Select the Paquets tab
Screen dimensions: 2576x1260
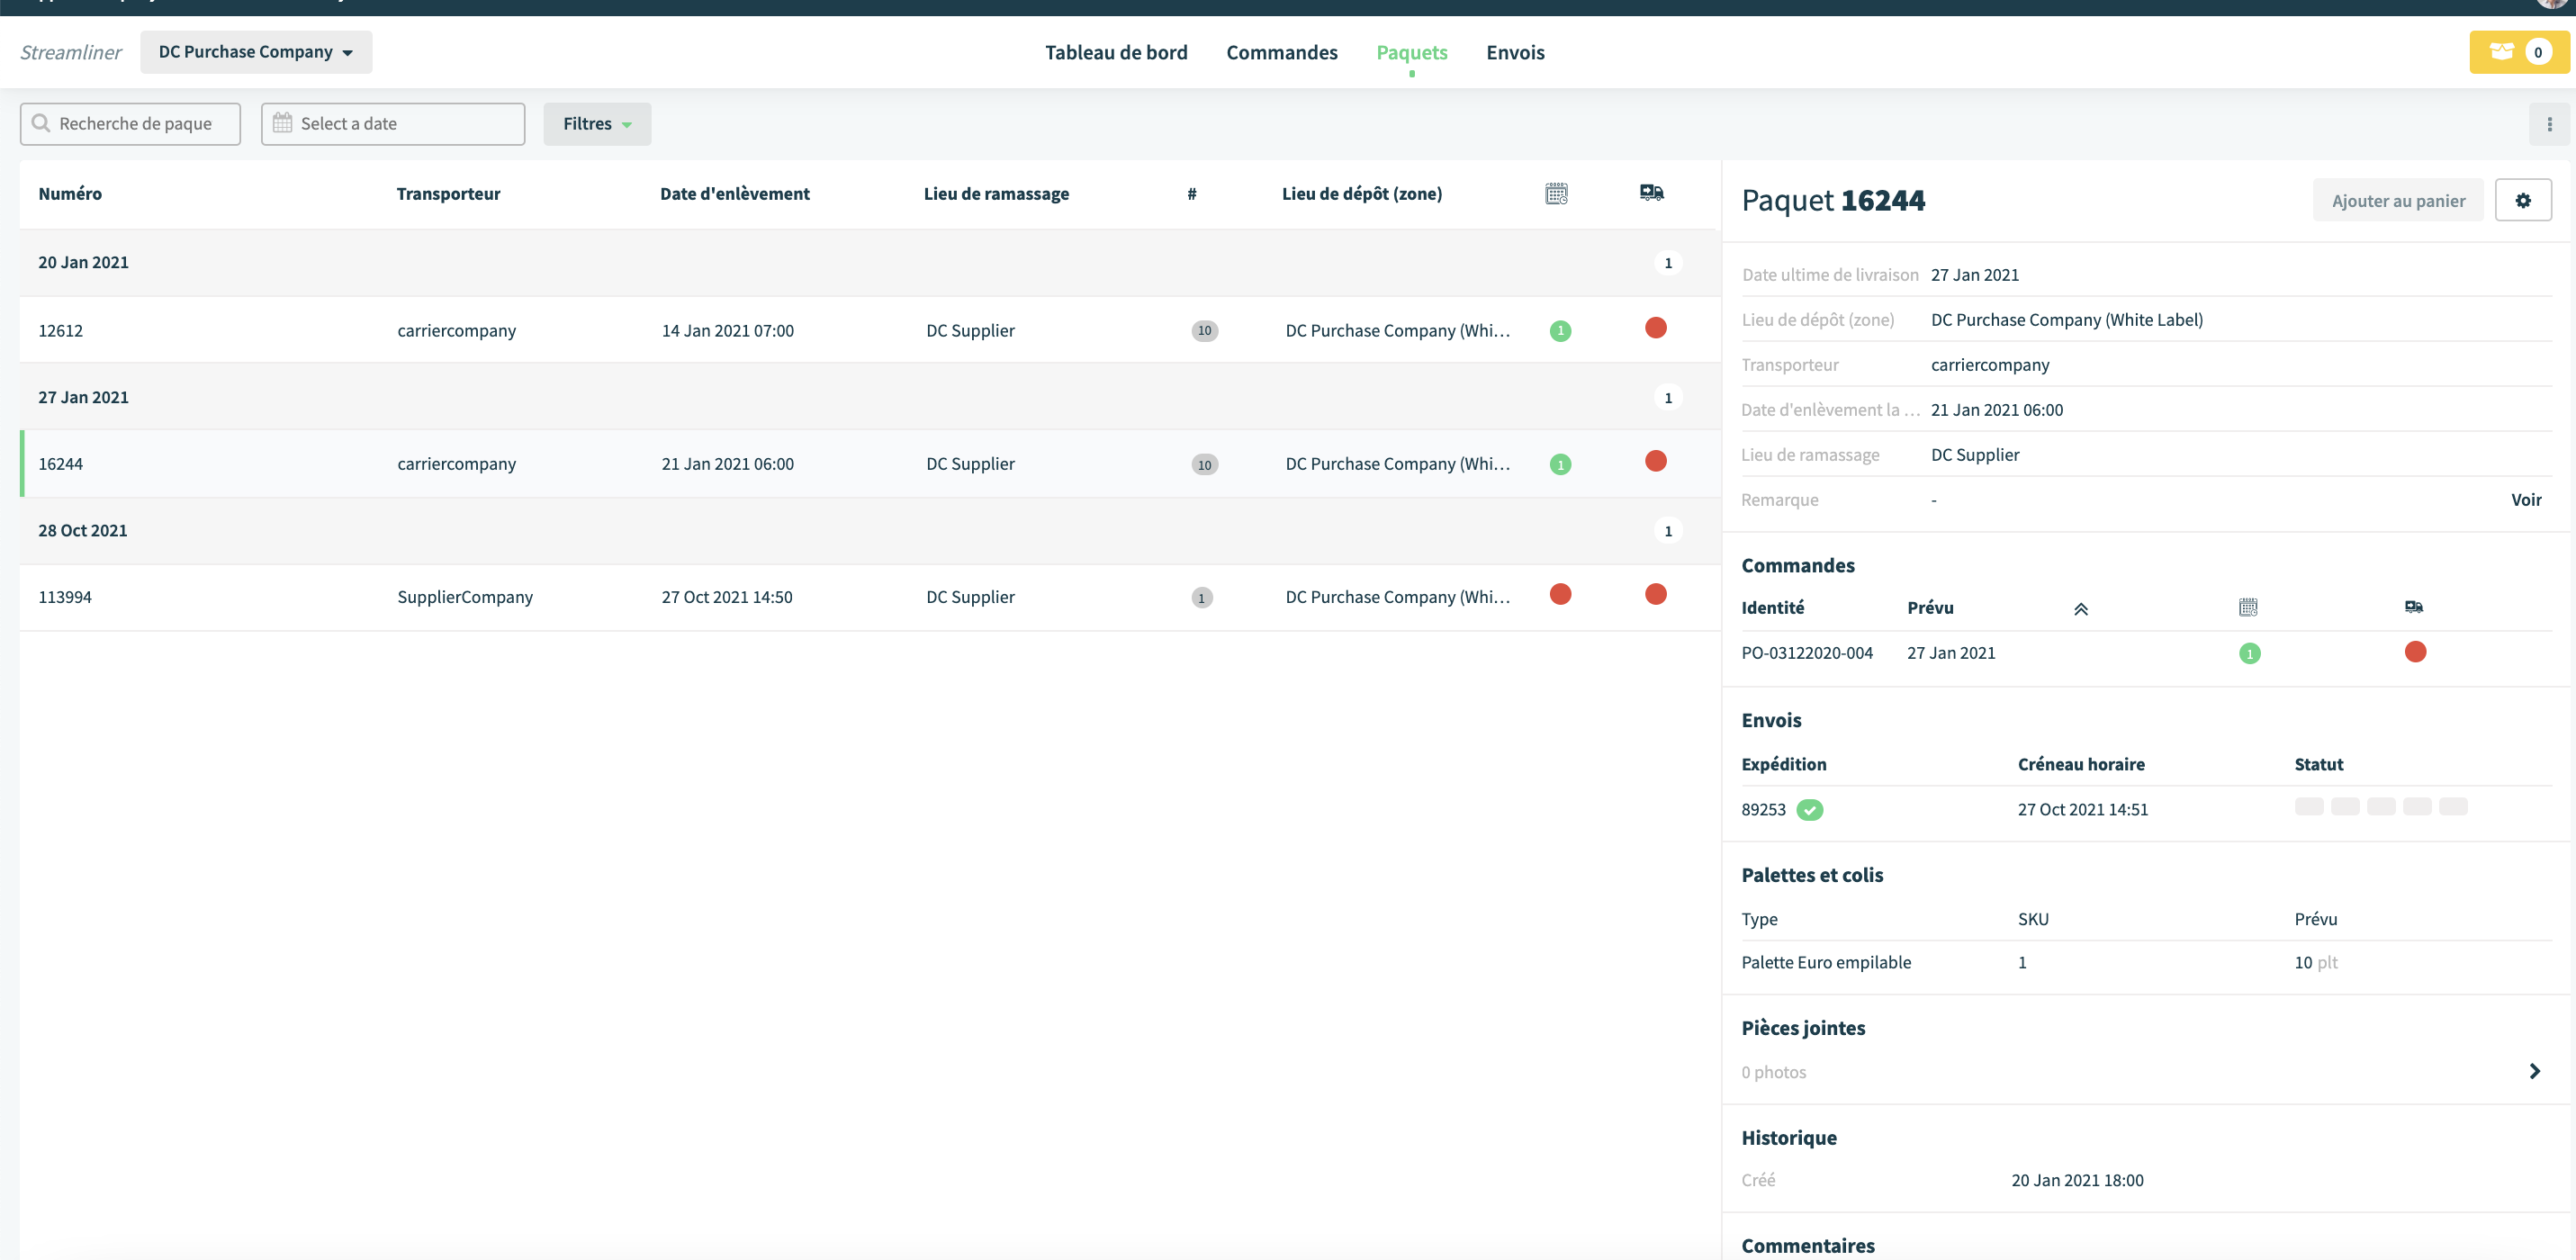tap(1411, 52)
